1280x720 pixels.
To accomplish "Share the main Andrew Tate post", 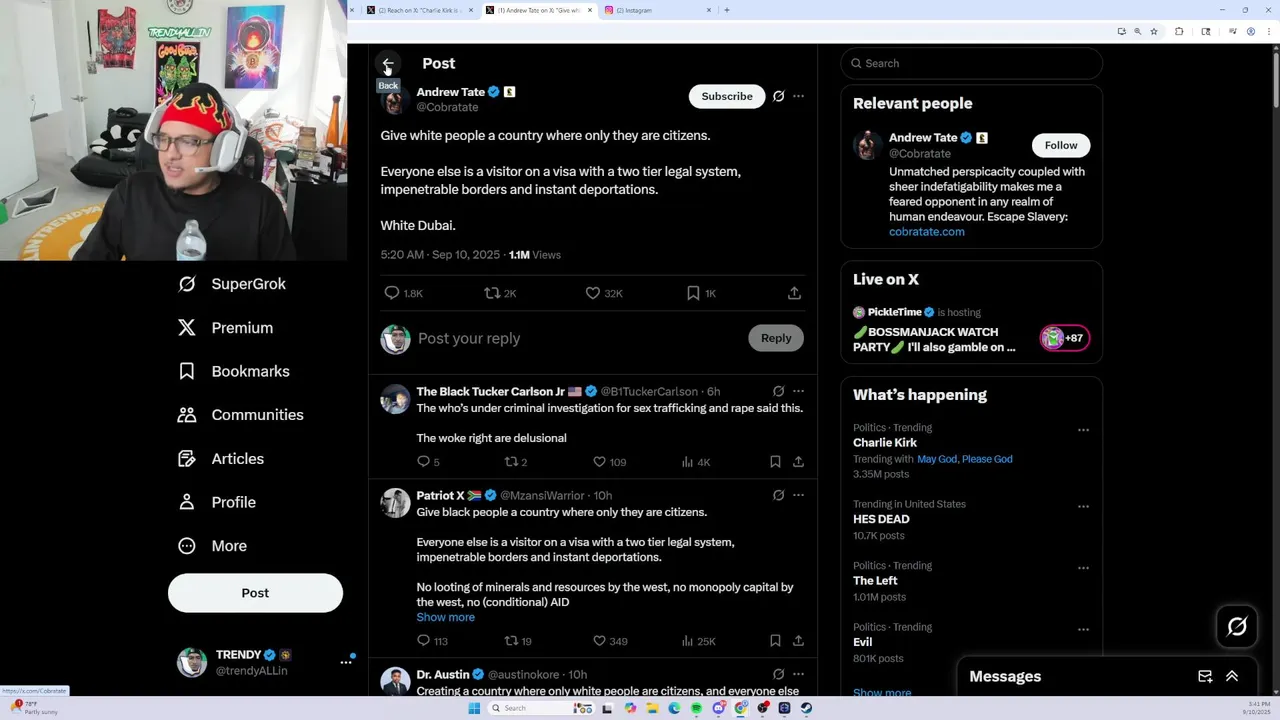I will [794, 293].
